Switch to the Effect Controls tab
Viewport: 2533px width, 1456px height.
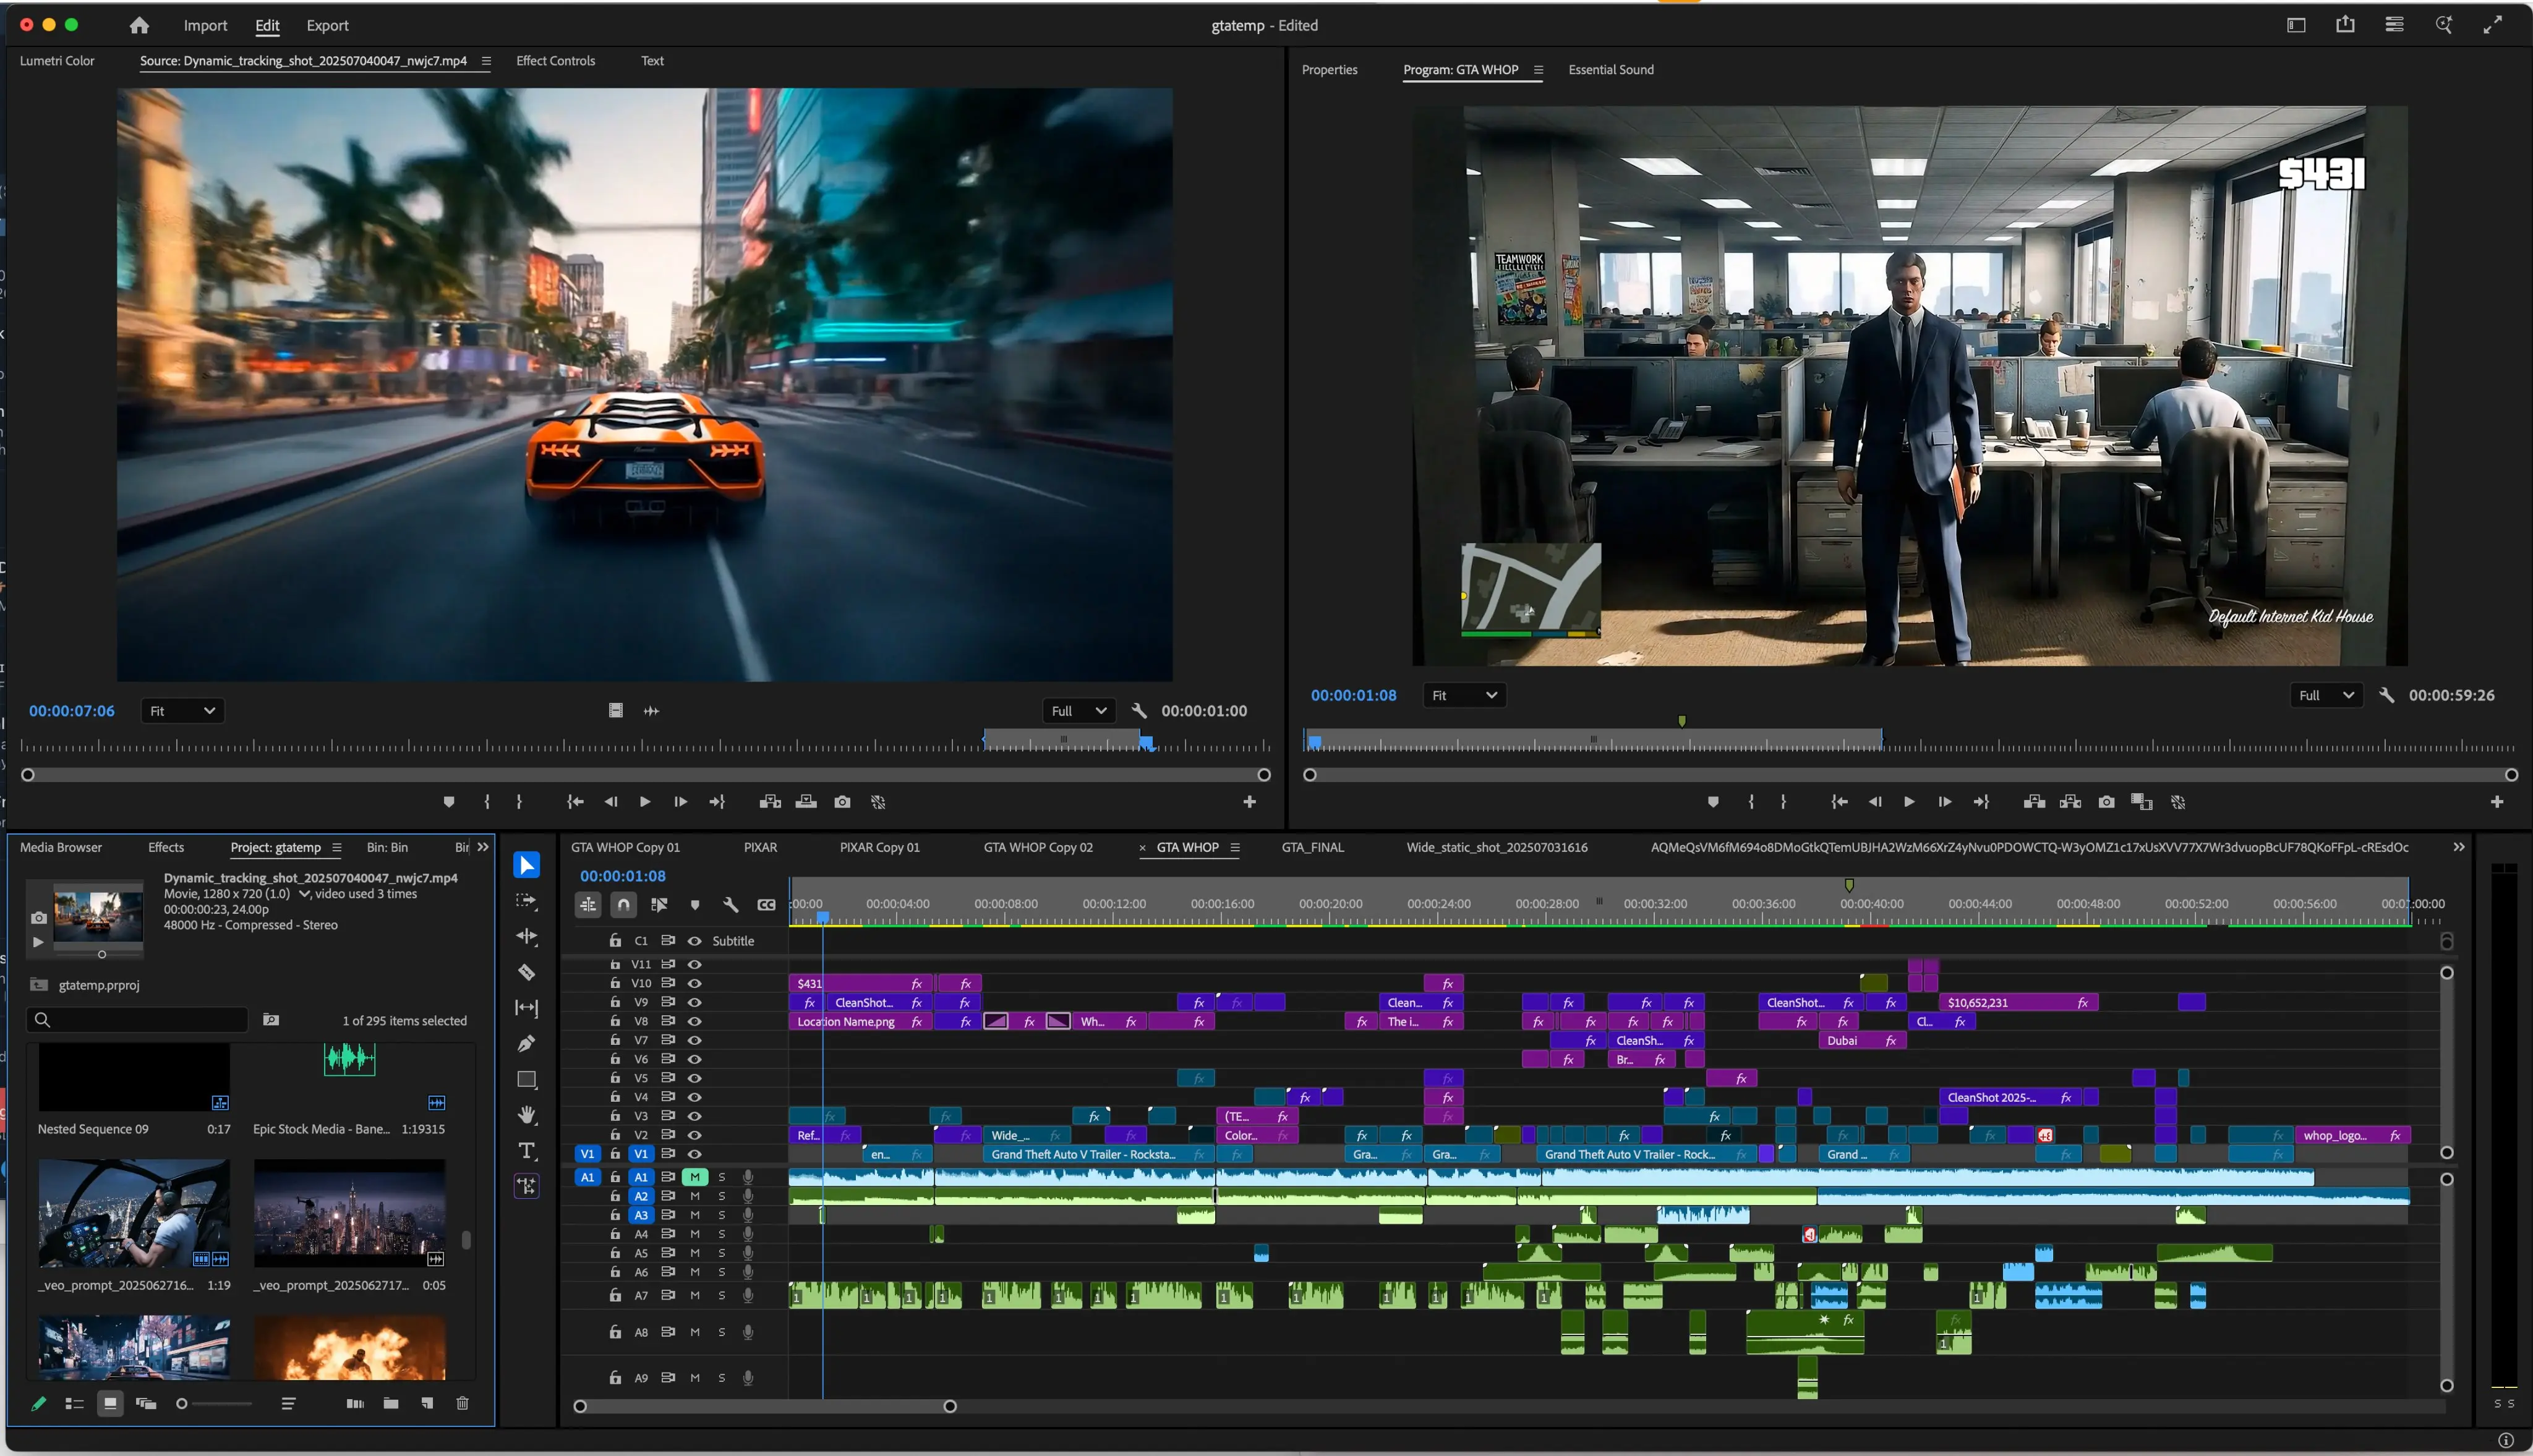coord(555,61)
